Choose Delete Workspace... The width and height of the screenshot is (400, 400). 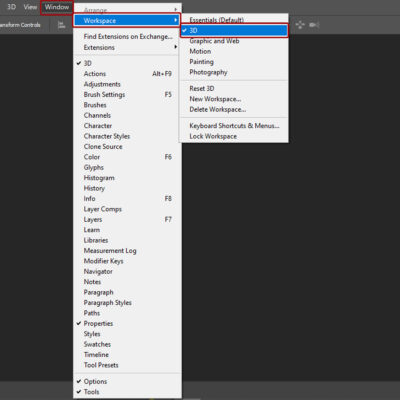click(x=234, y=109)
